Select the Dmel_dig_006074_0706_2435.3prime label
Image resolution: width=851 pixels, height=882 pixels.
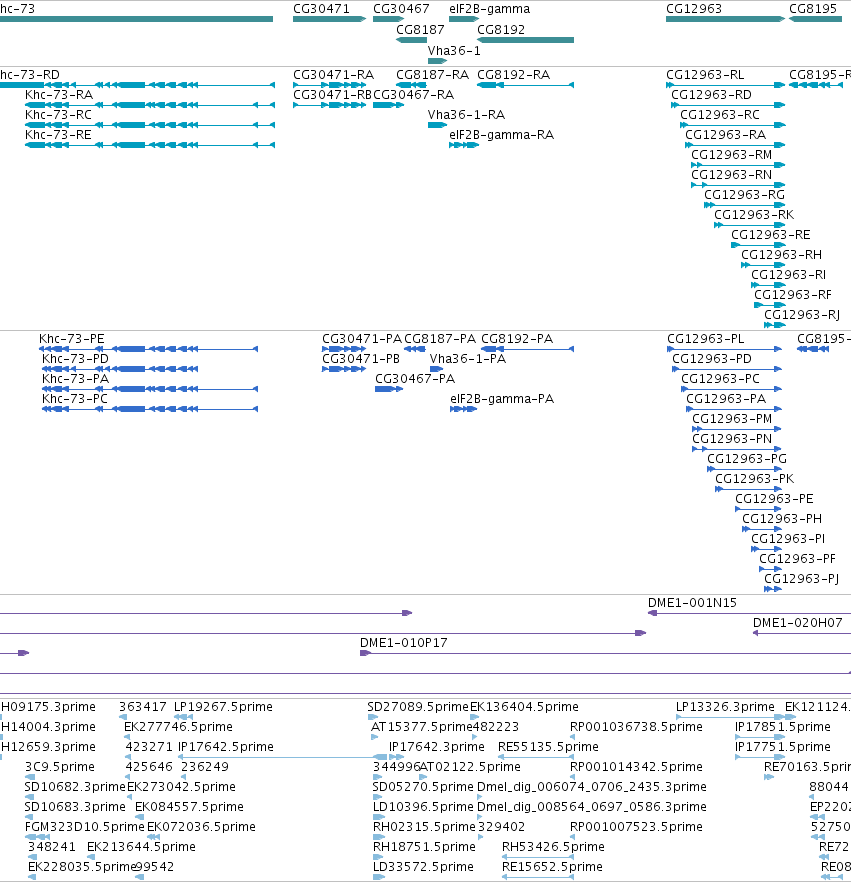tap(592, 787)
